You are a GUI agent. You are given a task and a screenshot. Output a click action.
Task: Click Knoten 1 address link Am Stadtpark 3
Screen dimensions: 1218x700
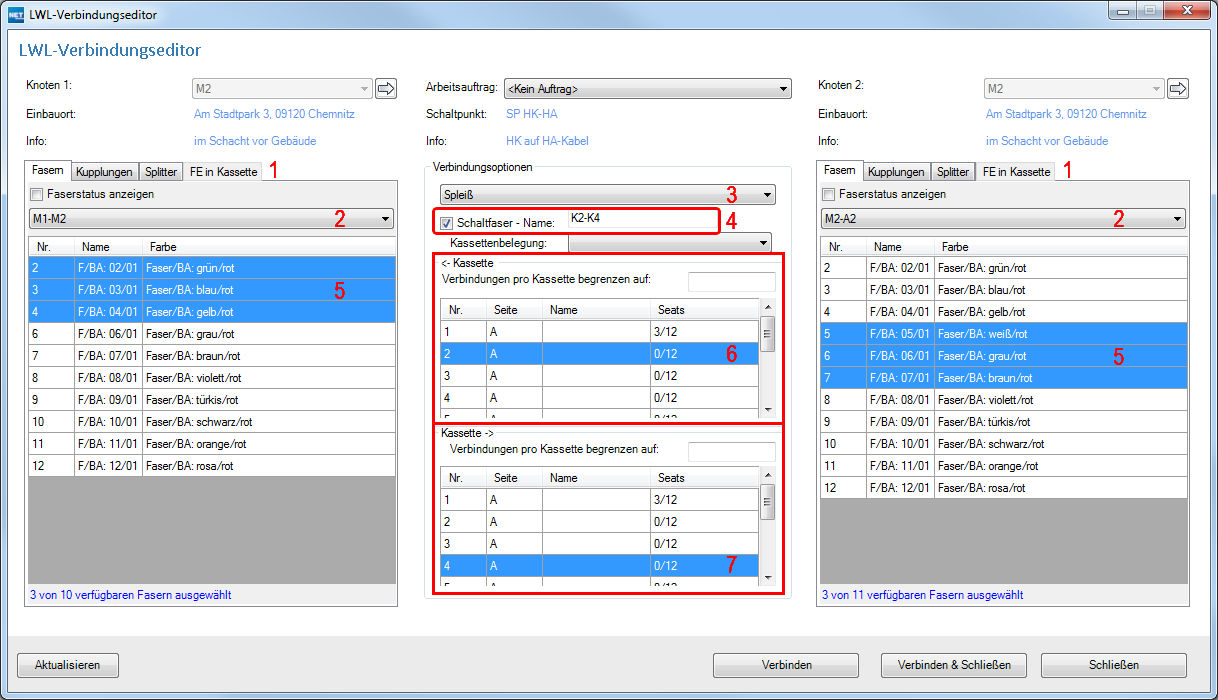tap(274, 114)
